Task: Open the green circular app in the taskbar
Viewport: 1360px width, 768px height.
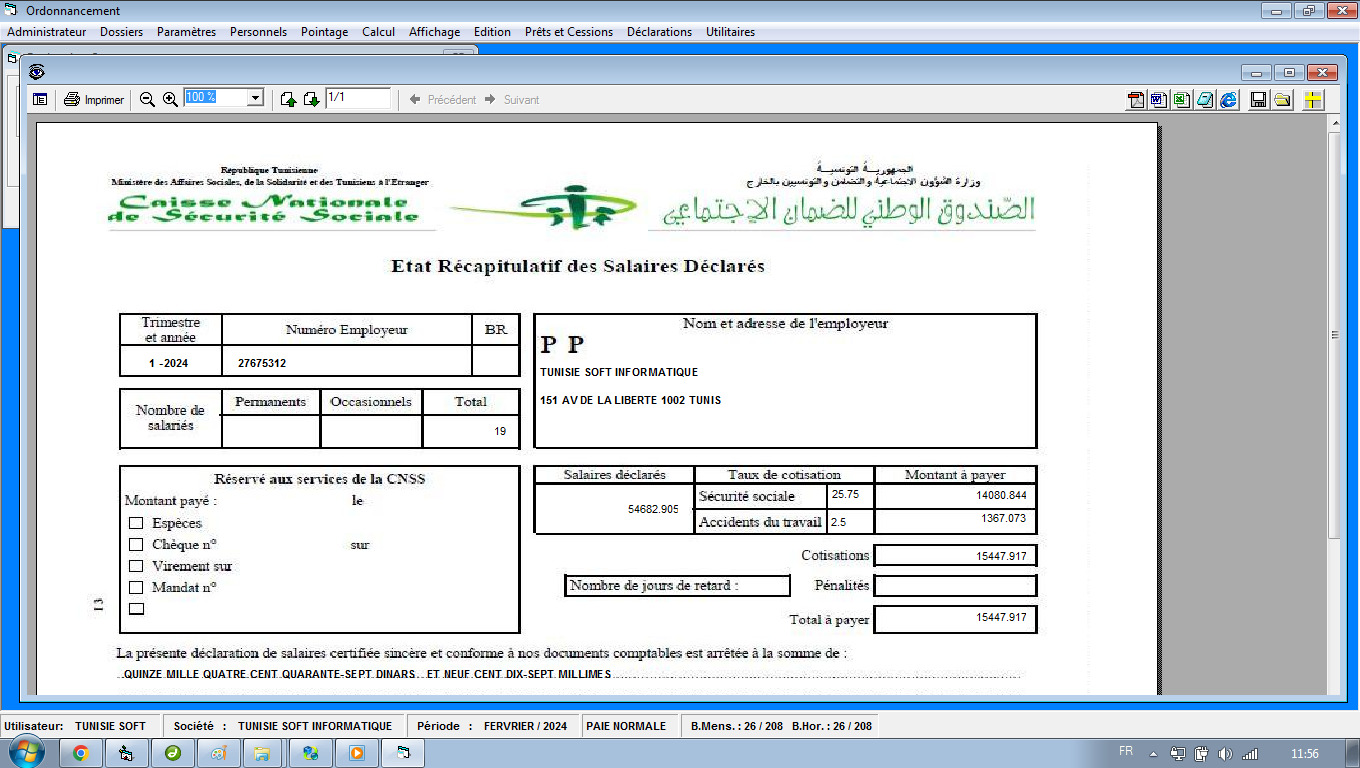Action: (x=172, y=752)
